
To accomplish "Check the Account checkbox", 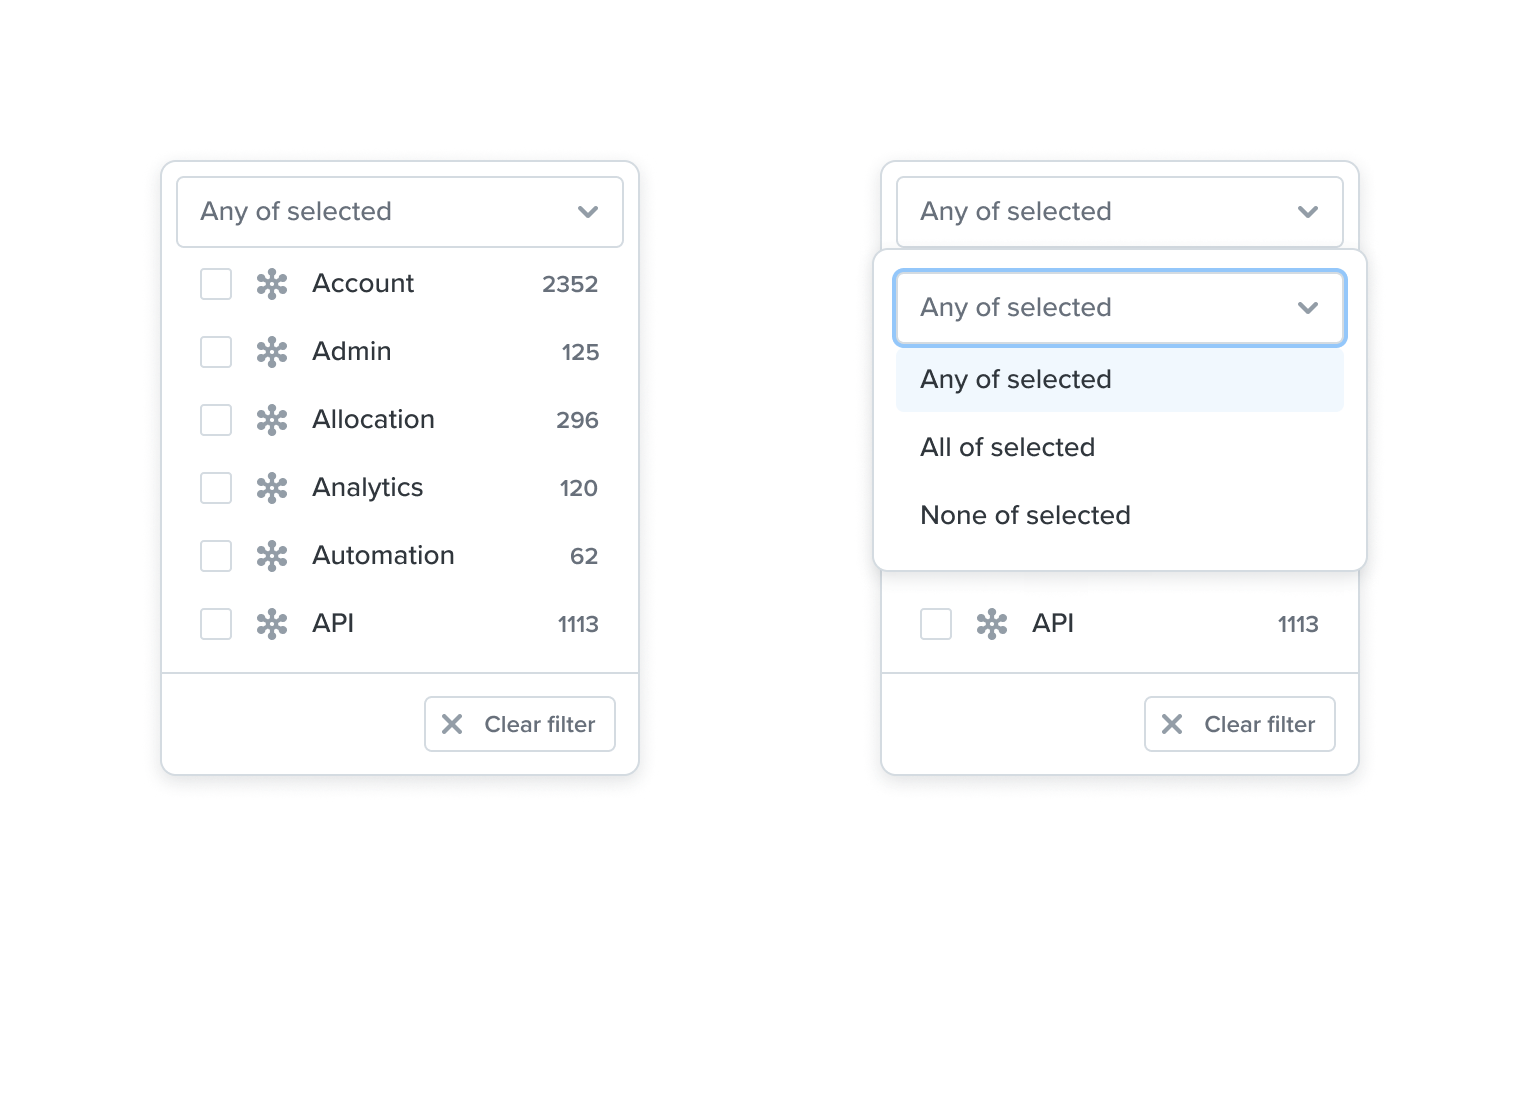I will click(x=216, y=284).
